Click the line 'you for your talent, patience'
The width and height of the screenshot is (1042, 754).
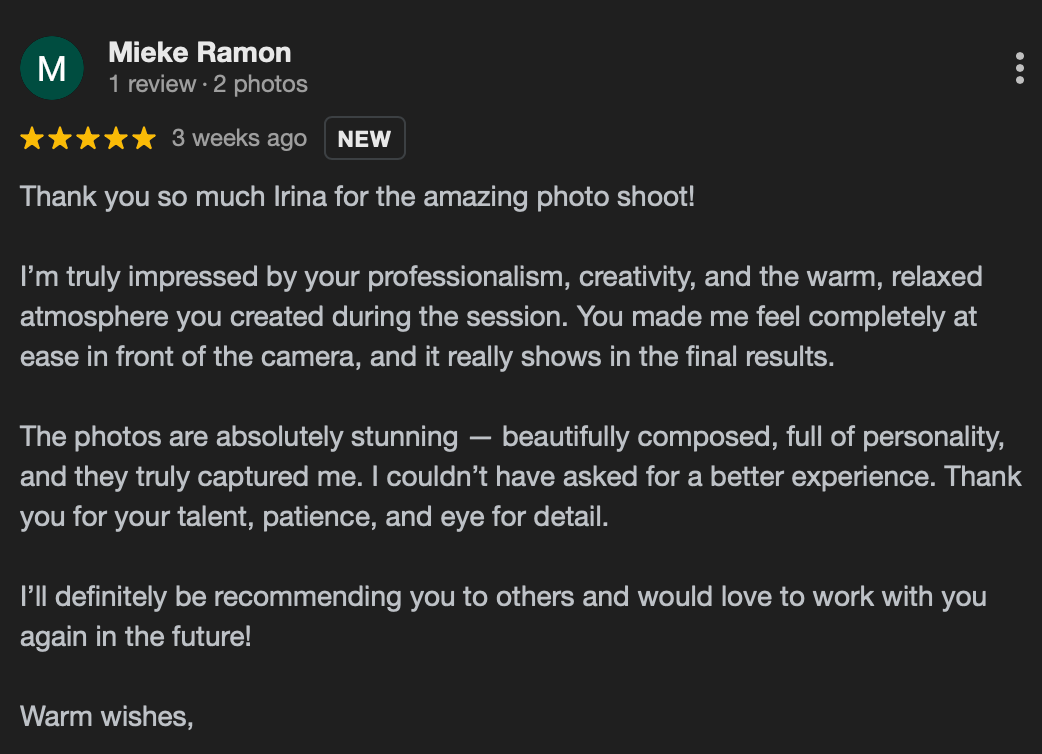click(x=314, y=517)
